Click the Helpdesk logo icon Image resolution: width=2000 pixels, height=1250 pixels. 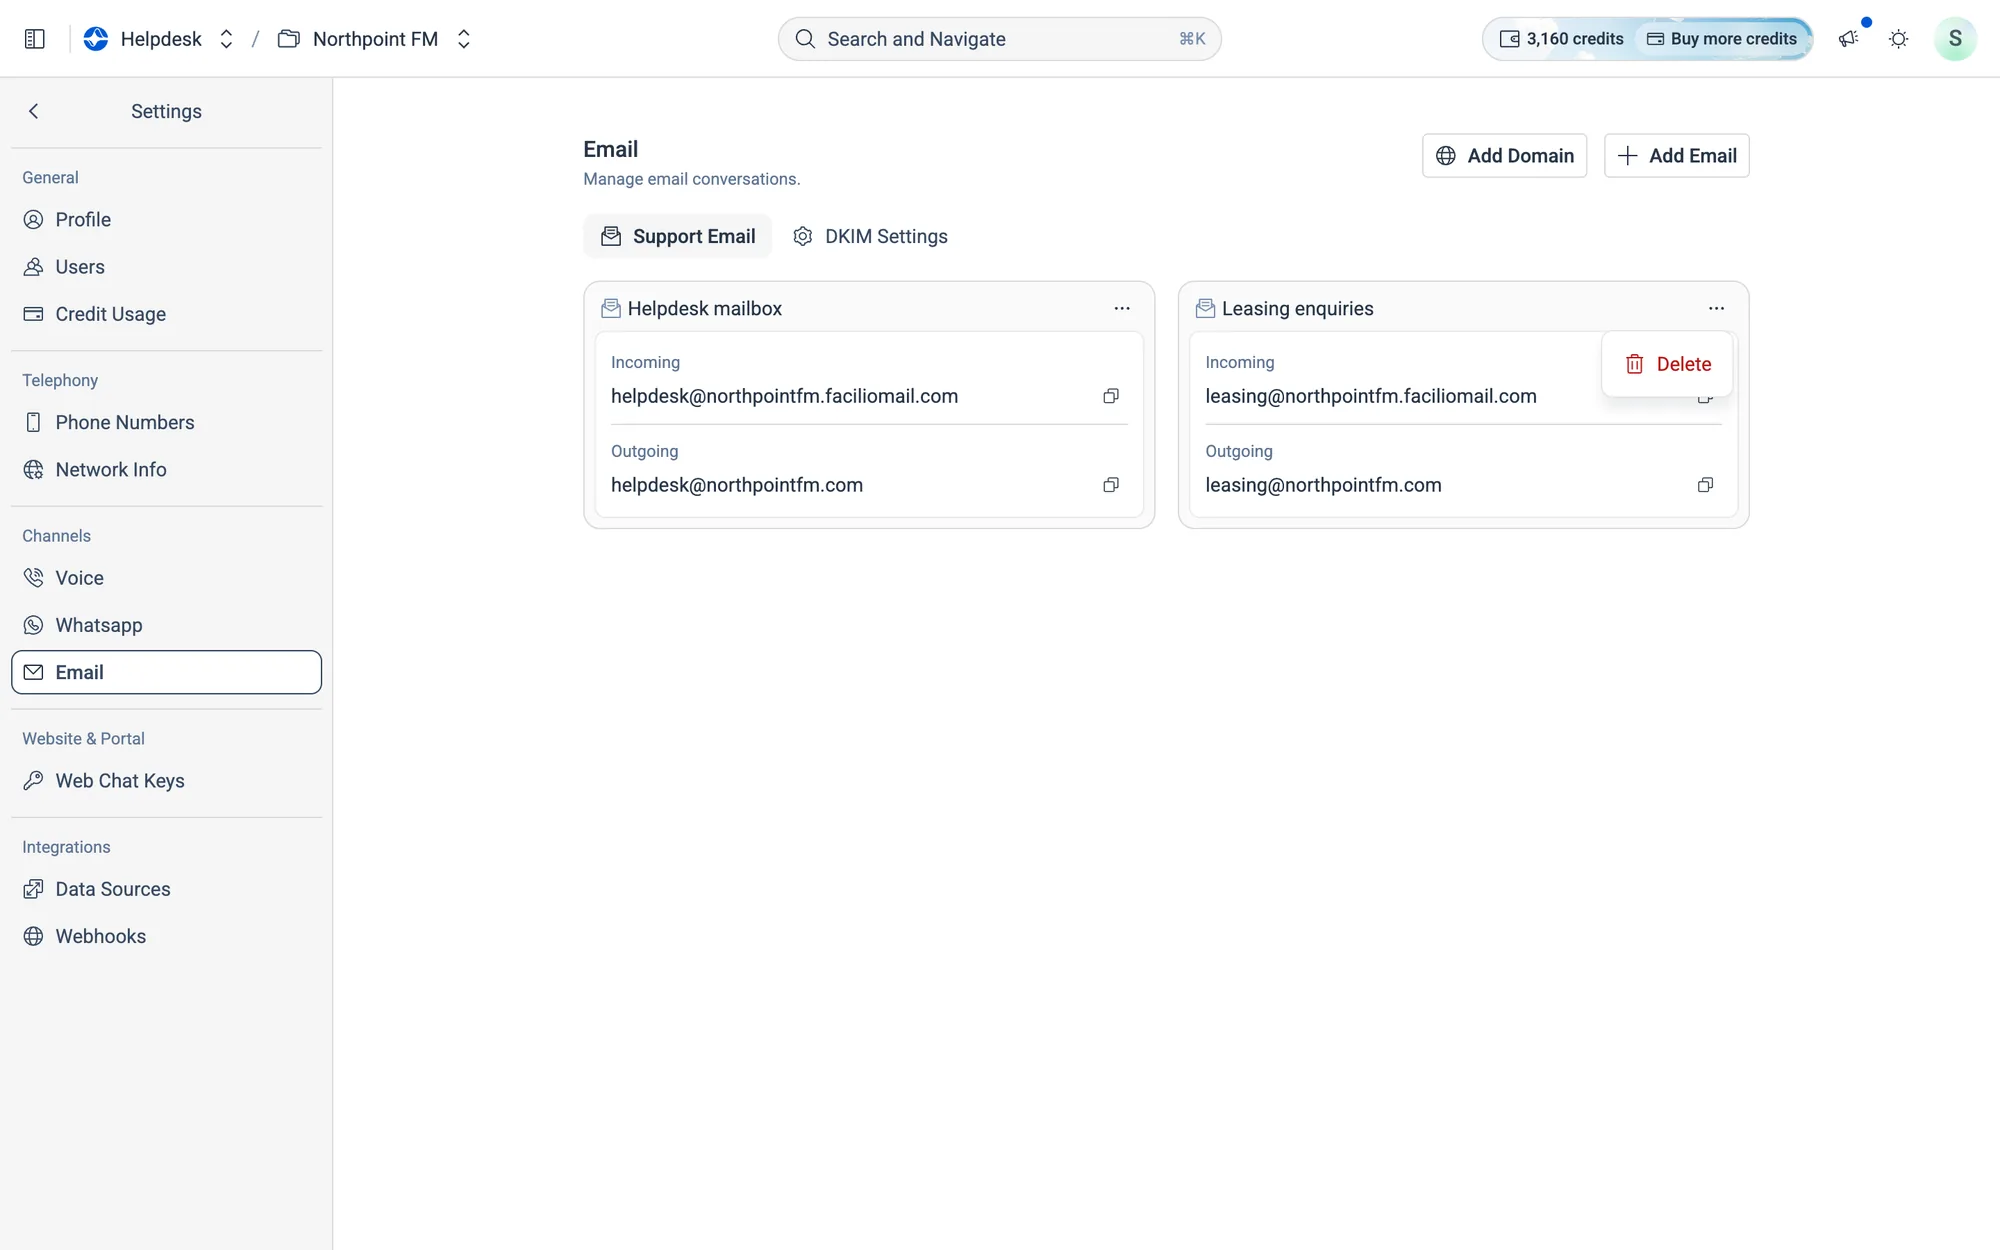[x=96, y=39]
